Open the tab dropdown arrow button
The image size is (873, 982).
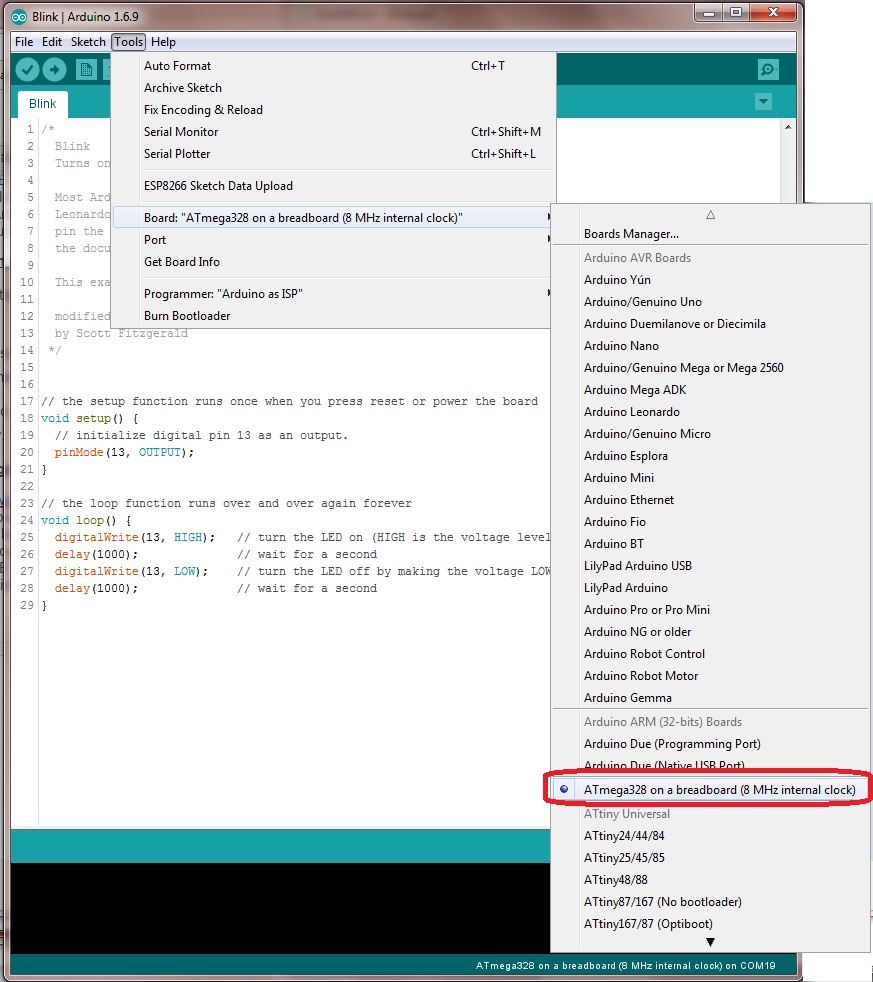pos(763,101)
